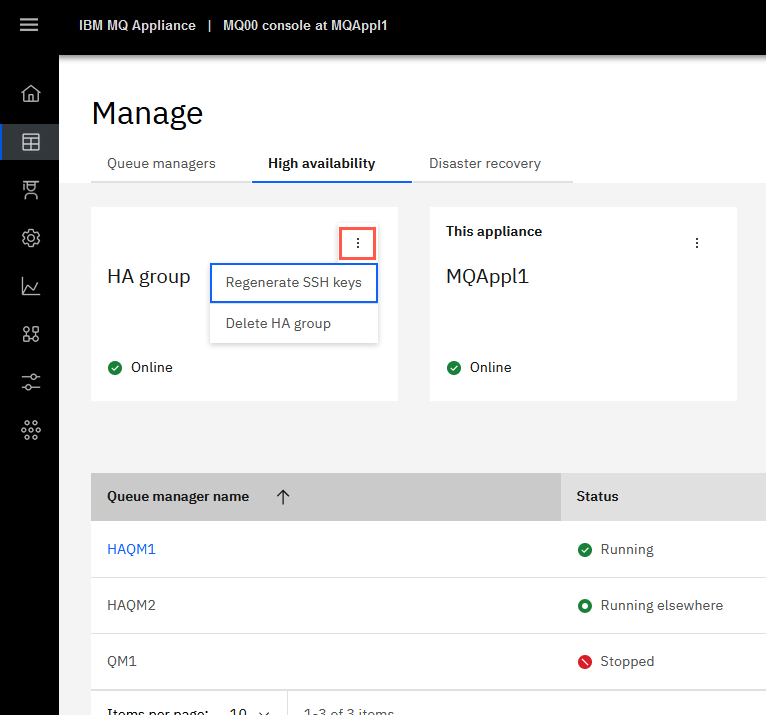Open the line chart monitoring sidebar icon
Viewport: 766px width, 715px height.
click(31, 286)
